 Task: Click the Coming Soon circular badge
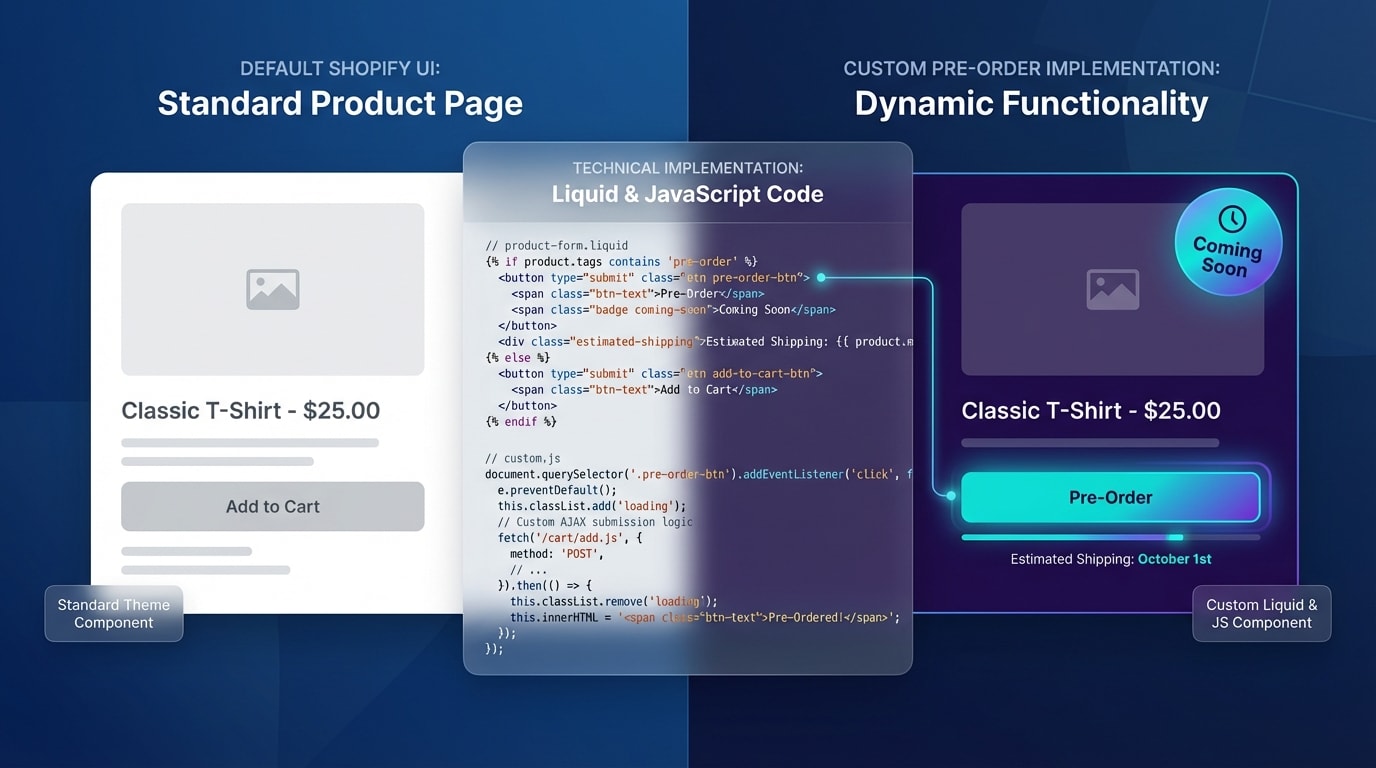tap(1228, 241)
